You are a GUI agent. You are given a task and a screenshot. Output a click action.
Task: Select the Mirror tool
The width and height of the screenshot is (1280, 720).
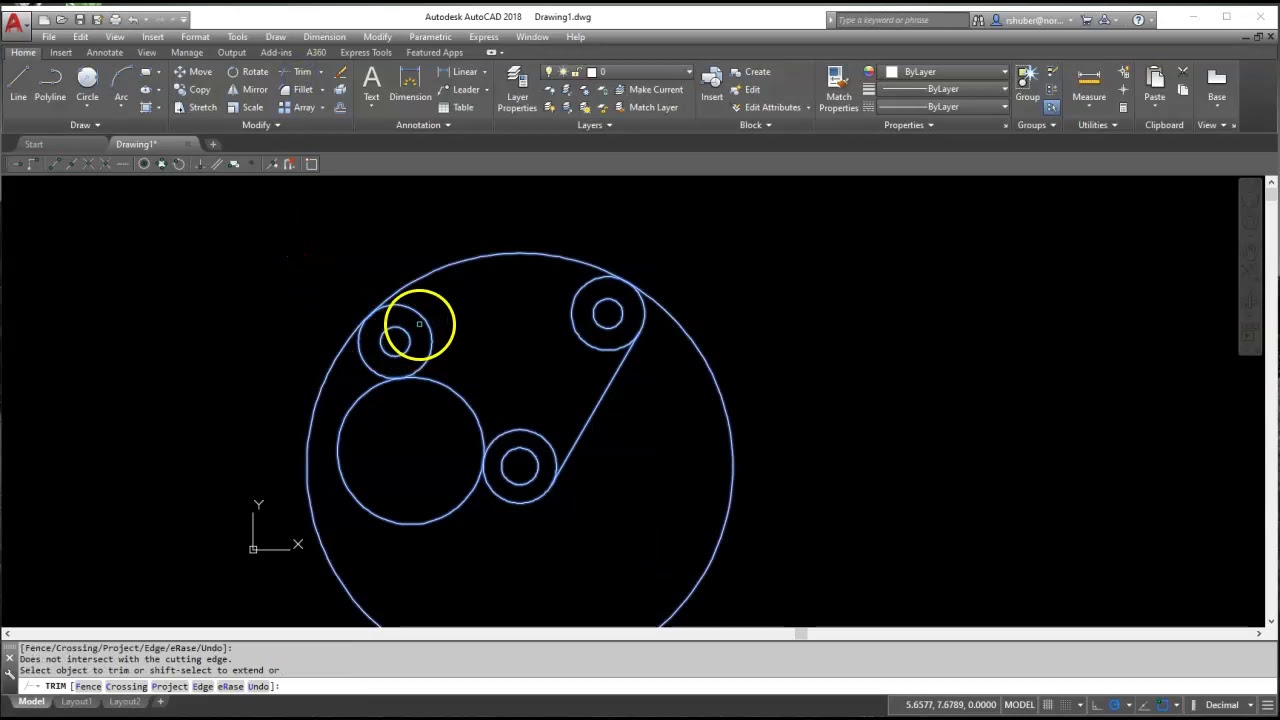pyautogui.click(x=247, y=90)
